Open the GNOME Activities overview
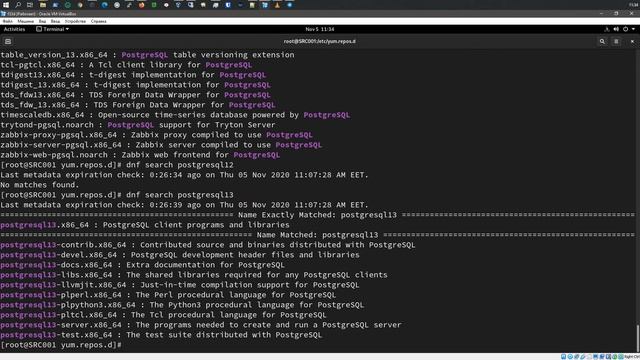Viewport: 640px width, 360px height. click(14, 29)
